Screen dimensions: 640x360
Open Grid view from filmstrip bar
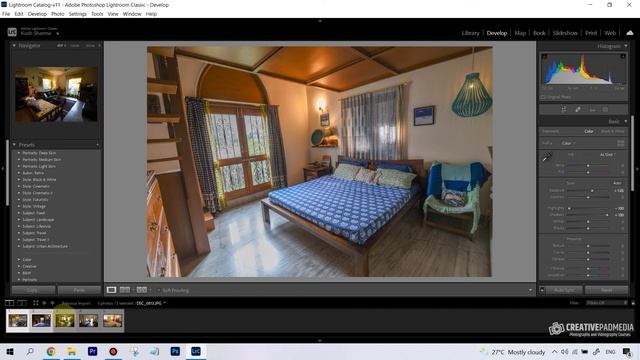[x=36, y=303]
